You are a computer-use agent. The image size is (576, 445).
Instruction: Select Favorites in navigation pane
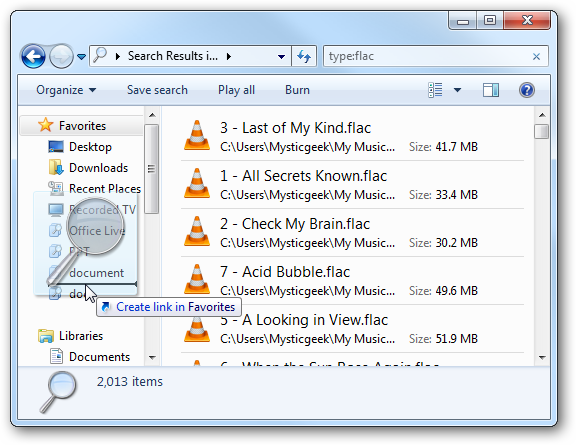[82, 126]
